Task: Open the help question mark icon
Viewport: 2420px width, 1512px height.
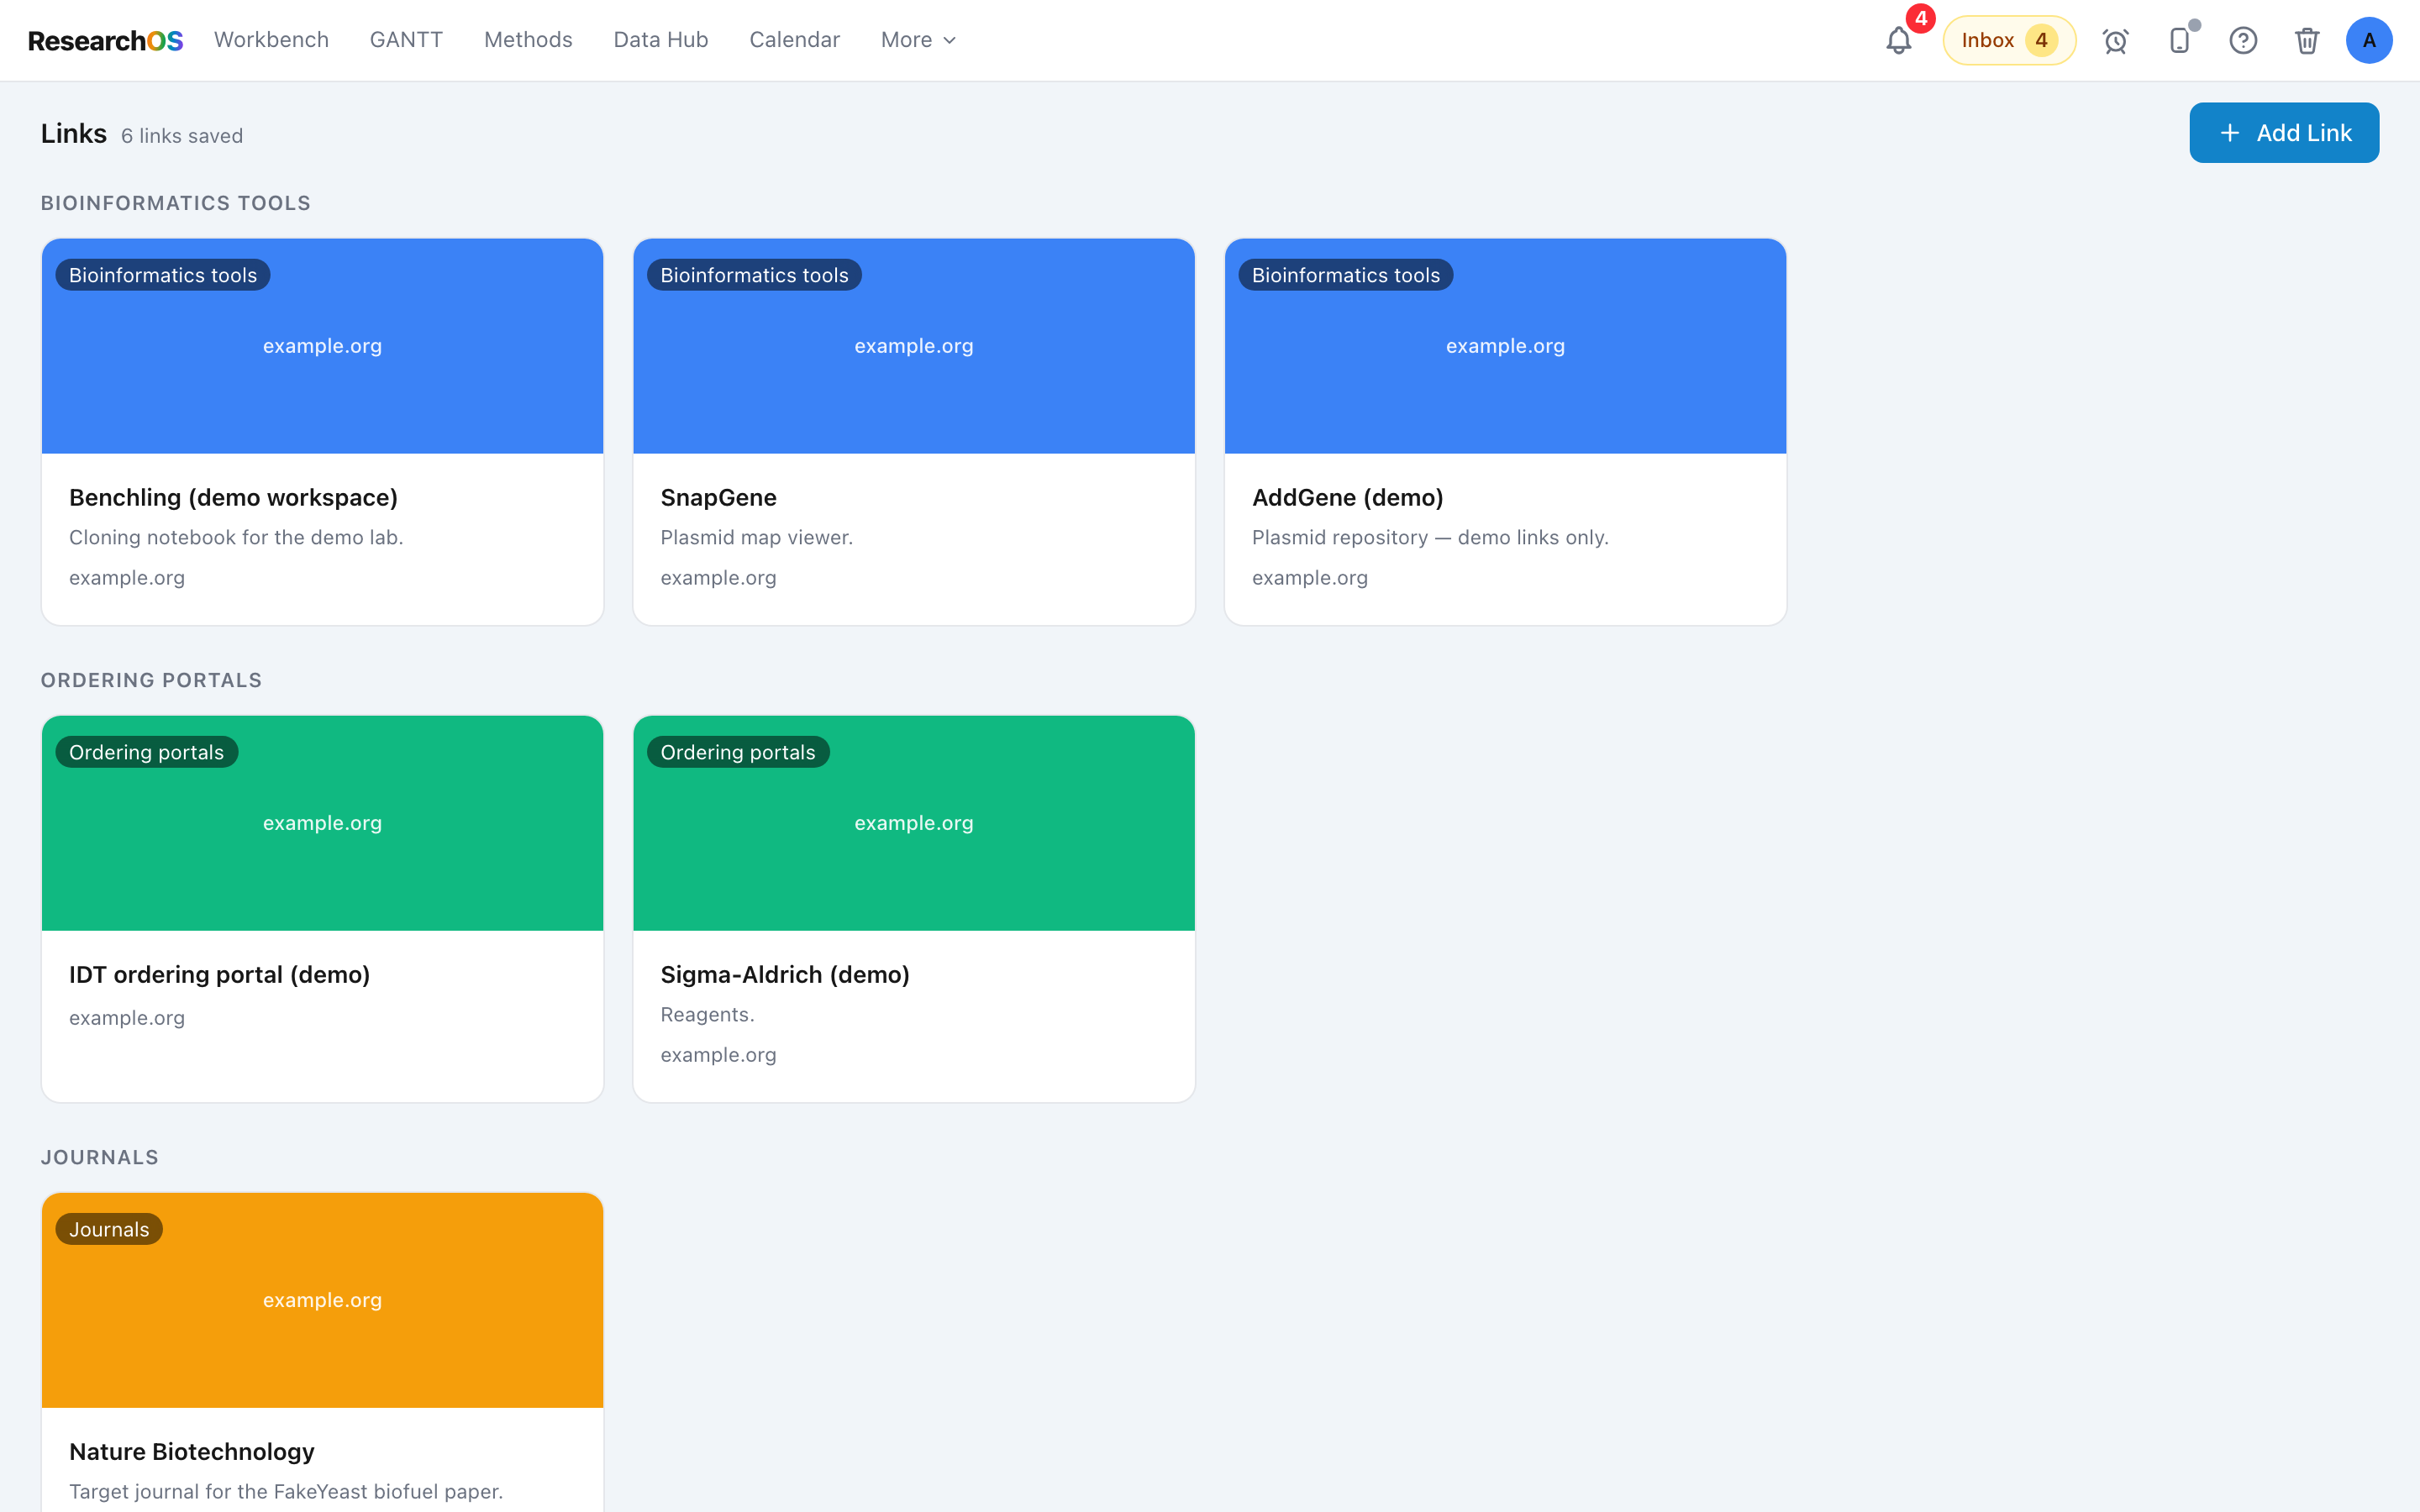Action: (2243, 40)
